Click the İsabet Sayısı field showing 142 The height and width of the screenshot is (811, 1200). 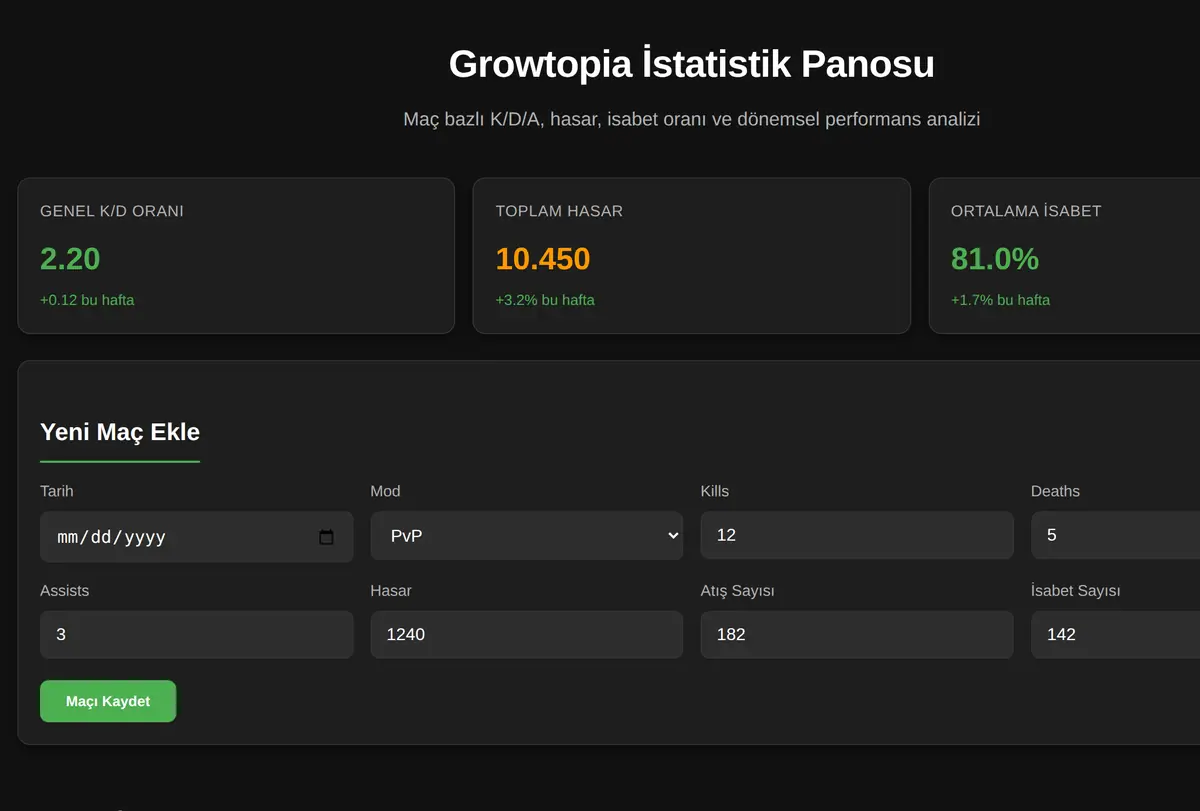click(x=1115, y=634)
